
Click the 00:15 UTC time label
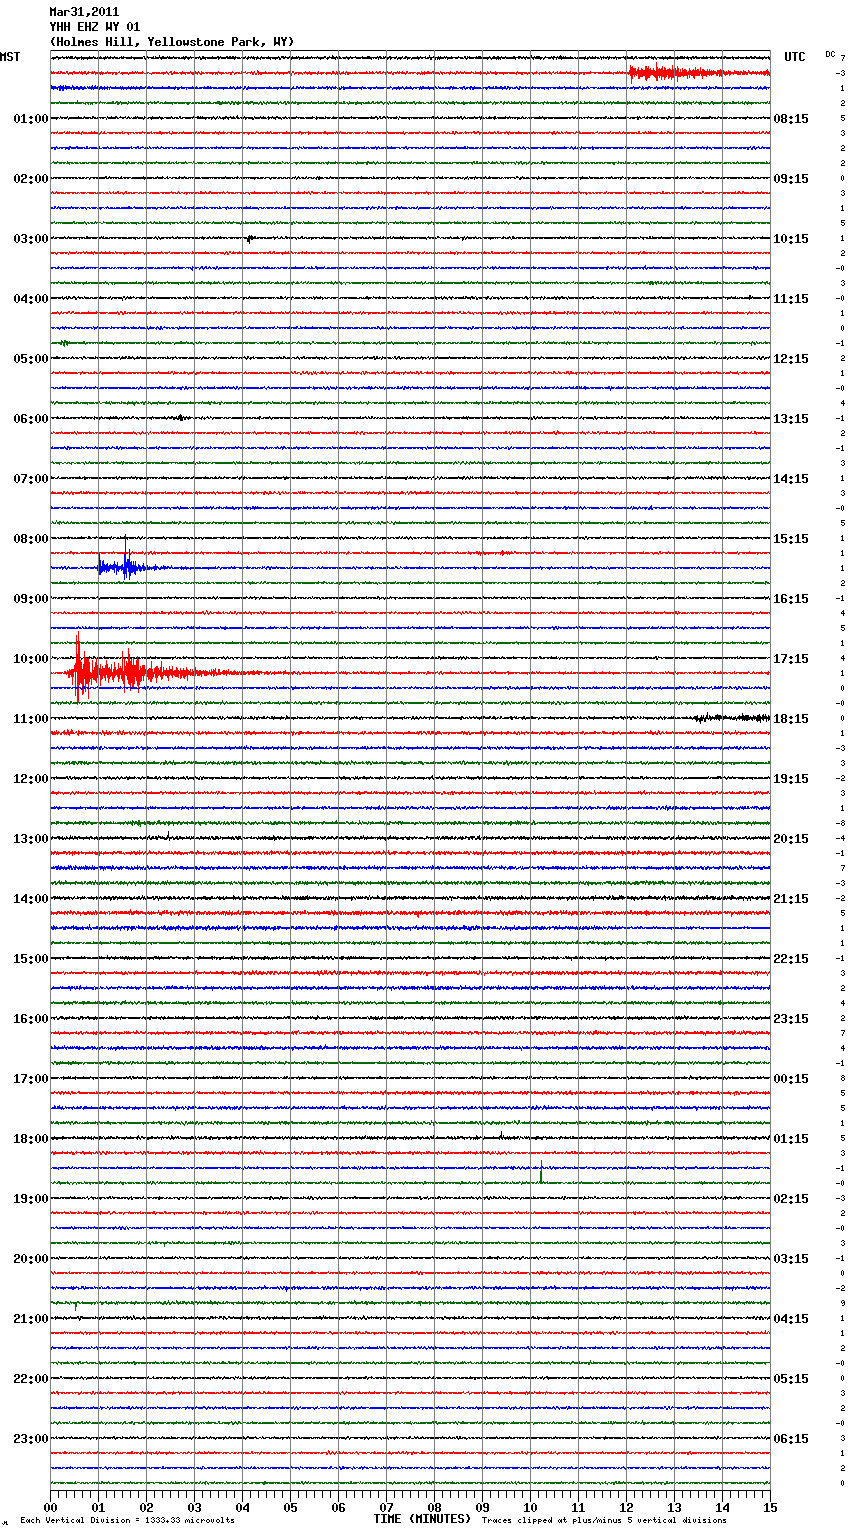(791, 1079)
